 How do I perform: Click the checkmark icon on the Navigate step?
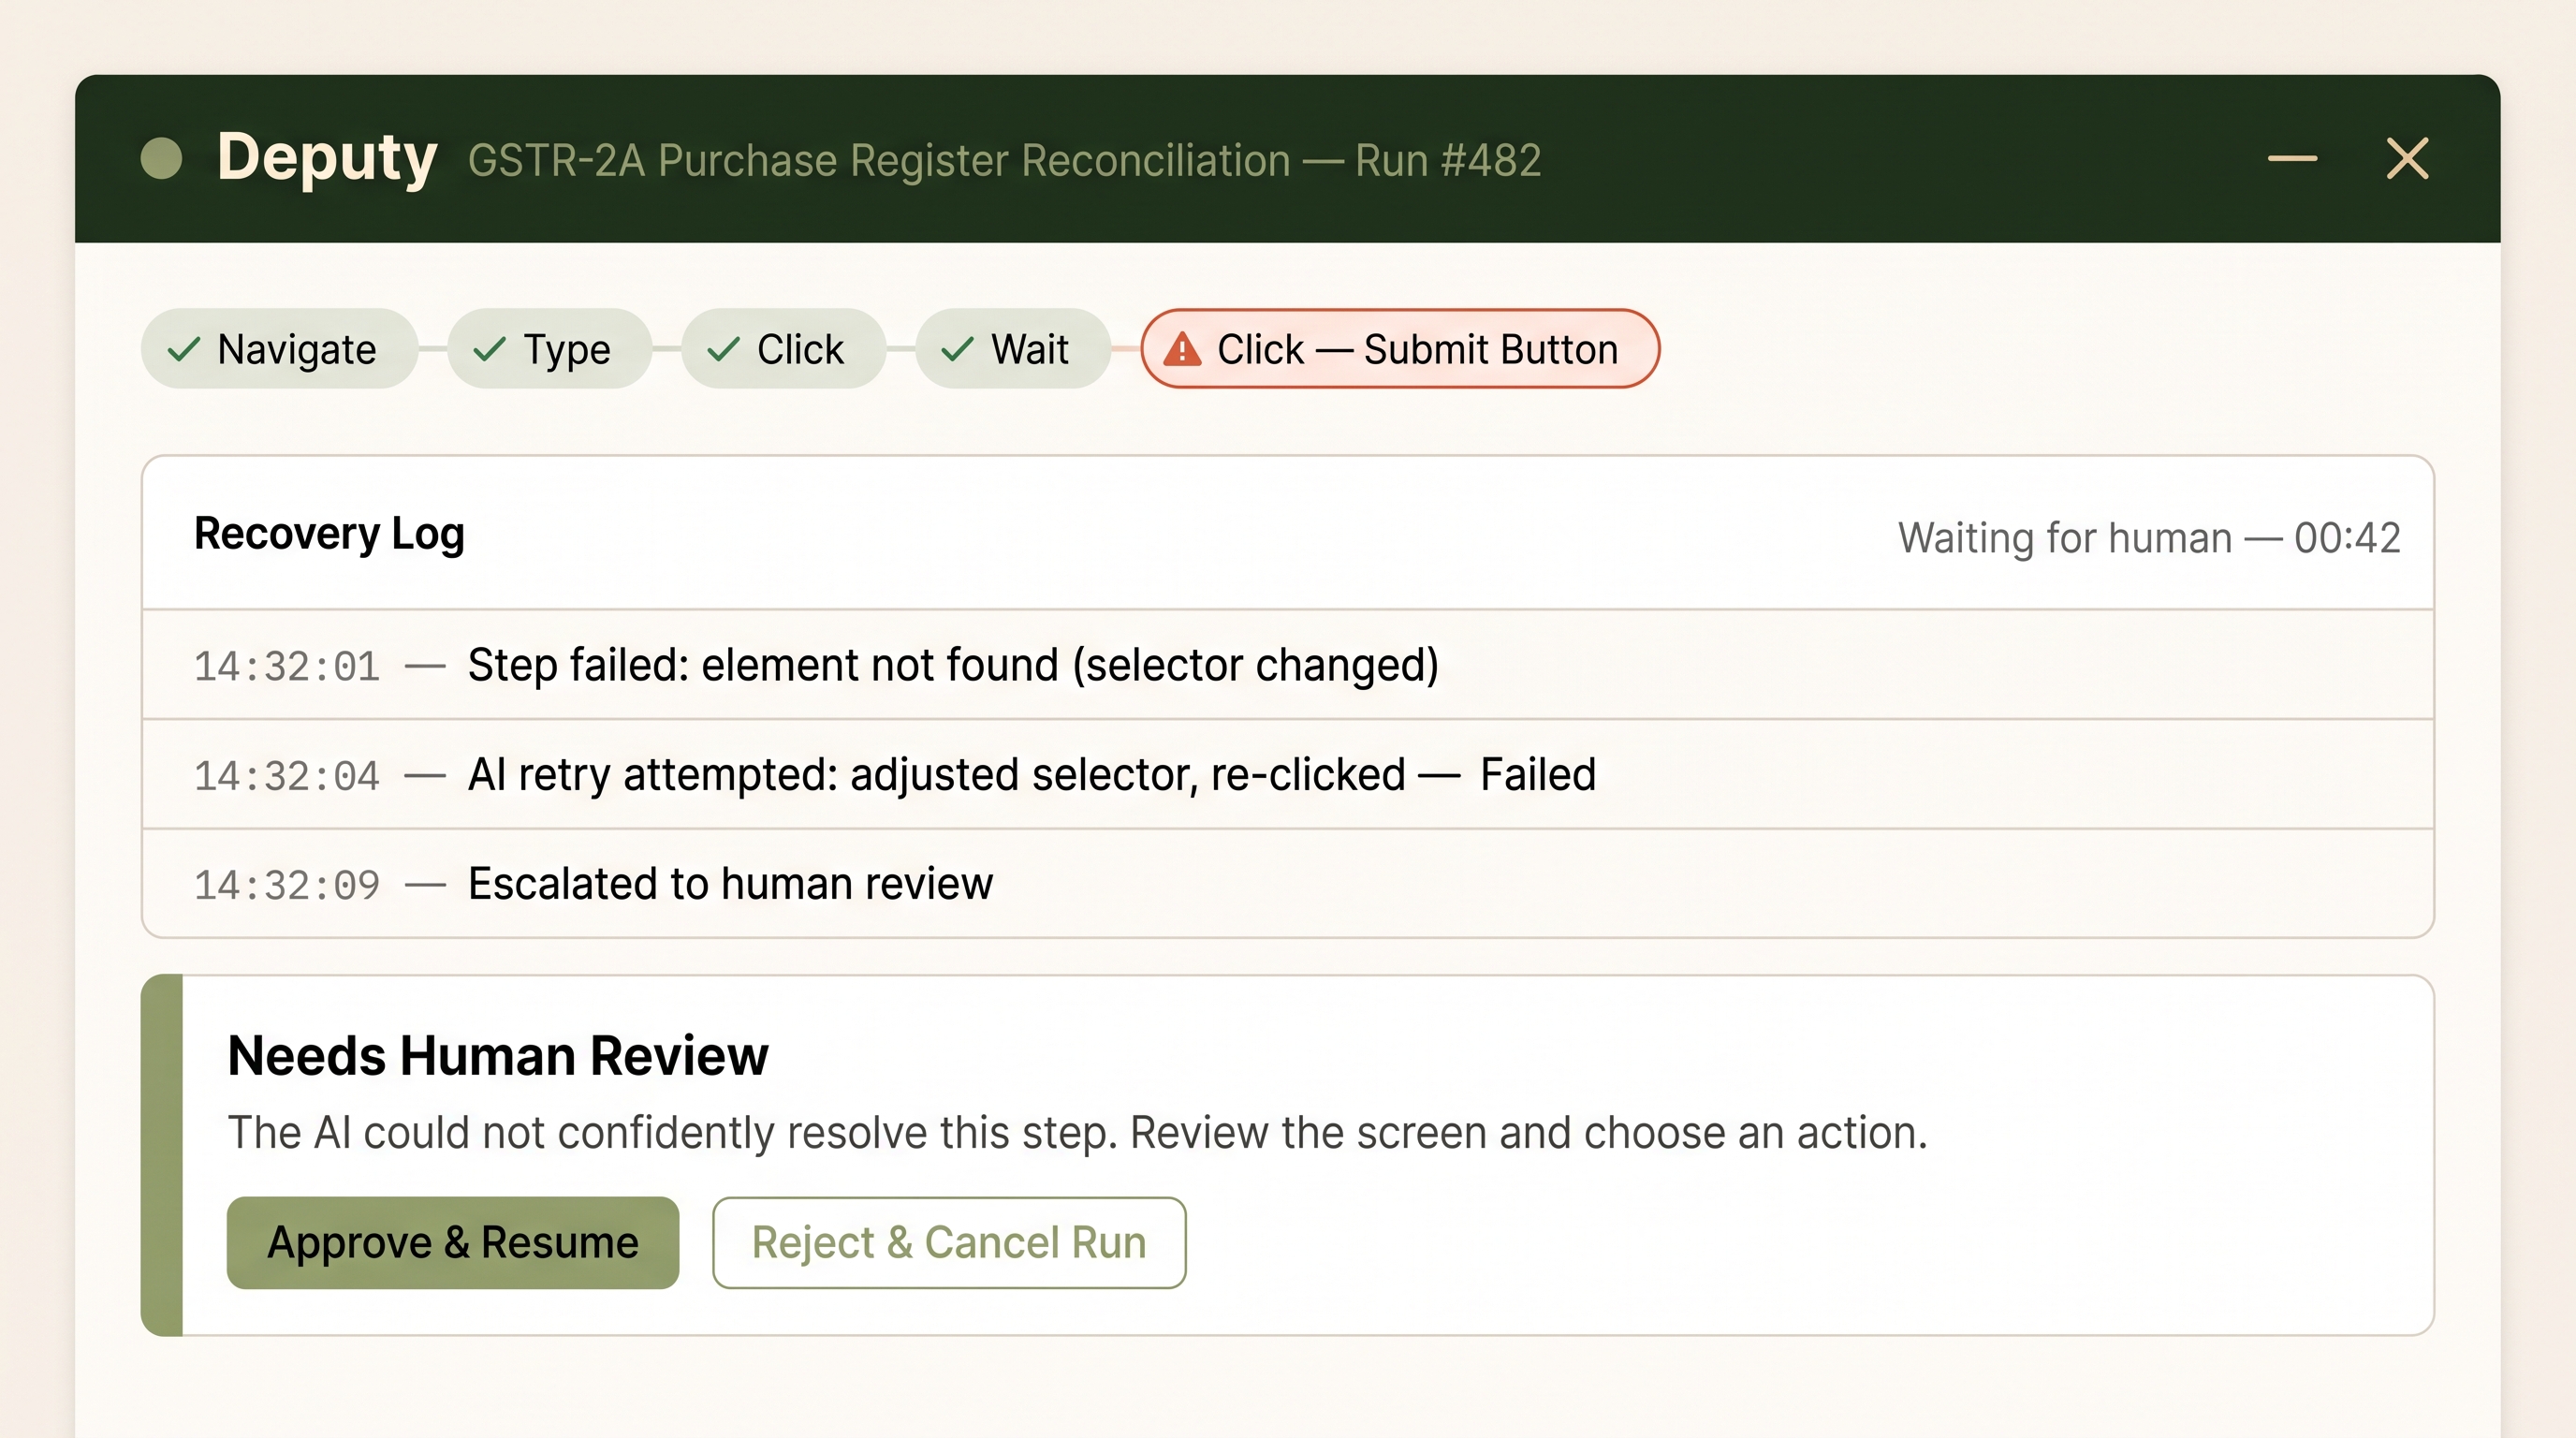point(184,349)
